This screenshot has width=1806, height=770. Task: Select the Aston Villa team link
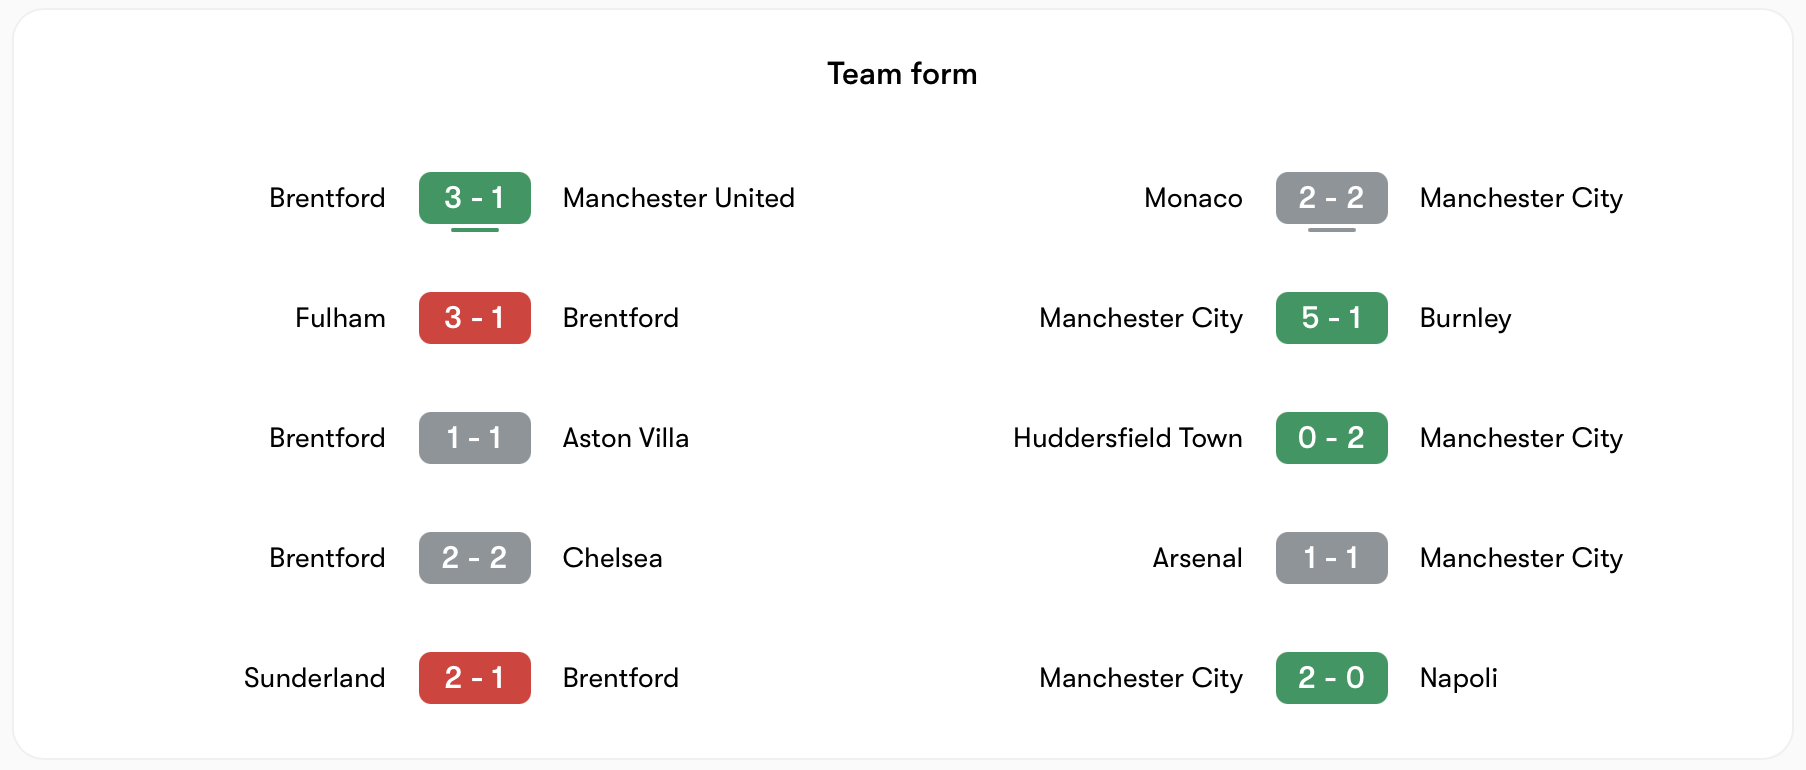click(x=625, y=438)
